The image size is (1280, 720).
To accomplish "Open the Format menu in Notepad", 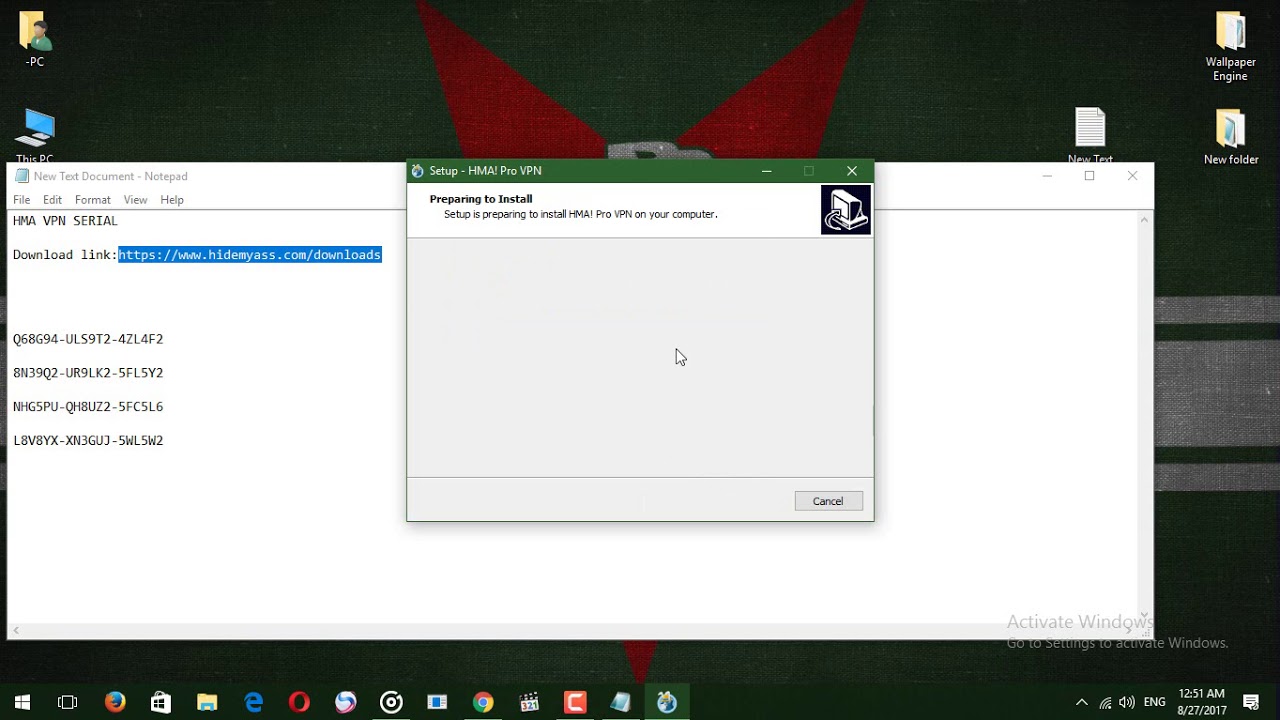I will 93,200.
